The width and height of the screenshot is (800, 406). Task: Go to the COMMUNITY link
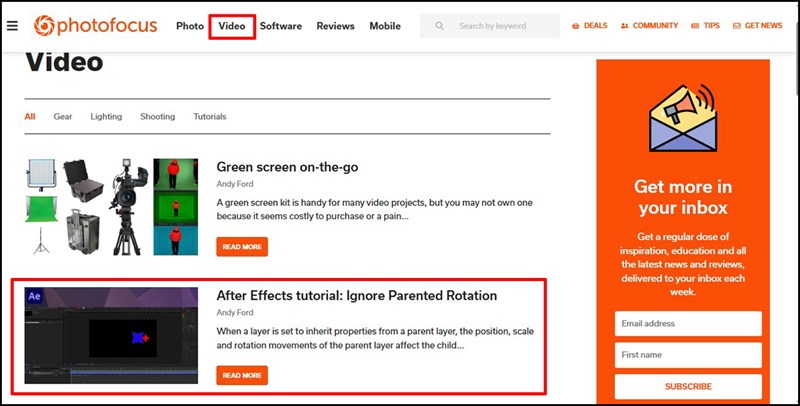655,26
